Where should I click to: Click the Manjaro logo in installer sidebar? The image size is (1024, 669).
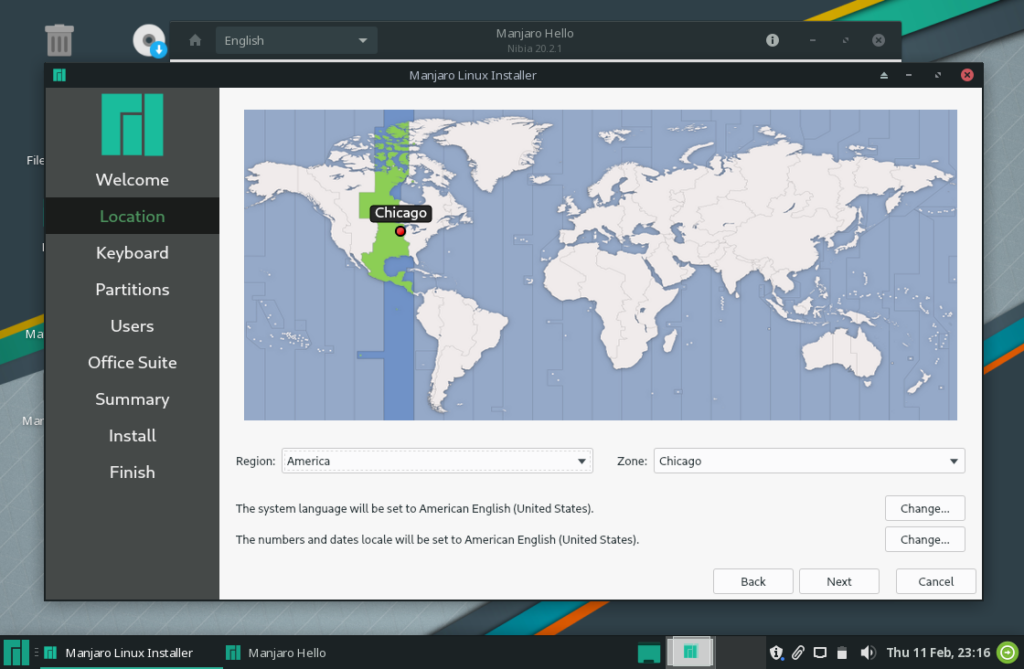pyautogui.click(x=132, y=124)
